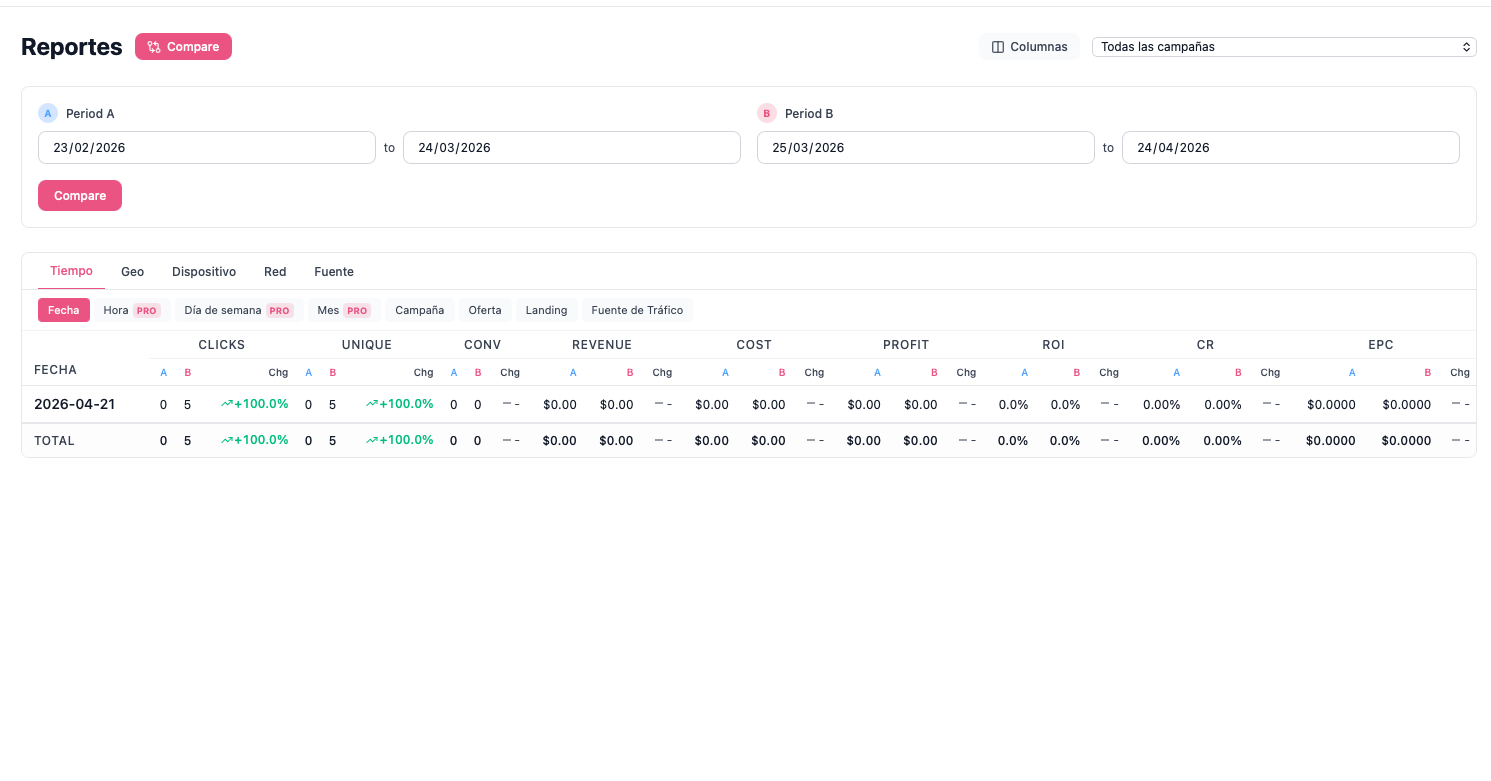Switch to the Fuente tab

pos(334,272)
